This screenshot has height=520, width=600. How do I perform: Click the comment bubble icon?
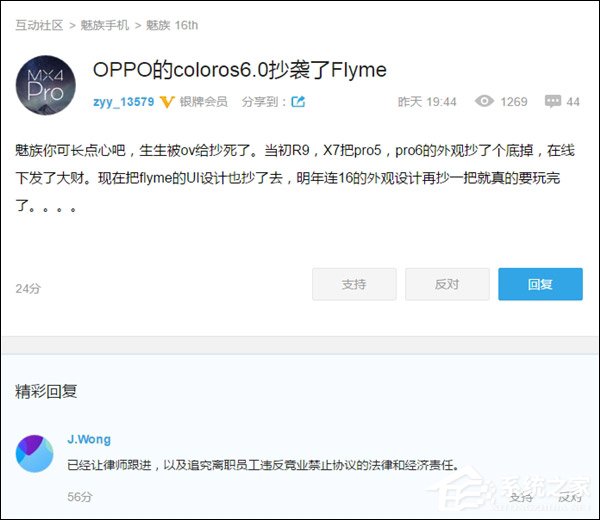click(553, 101)
